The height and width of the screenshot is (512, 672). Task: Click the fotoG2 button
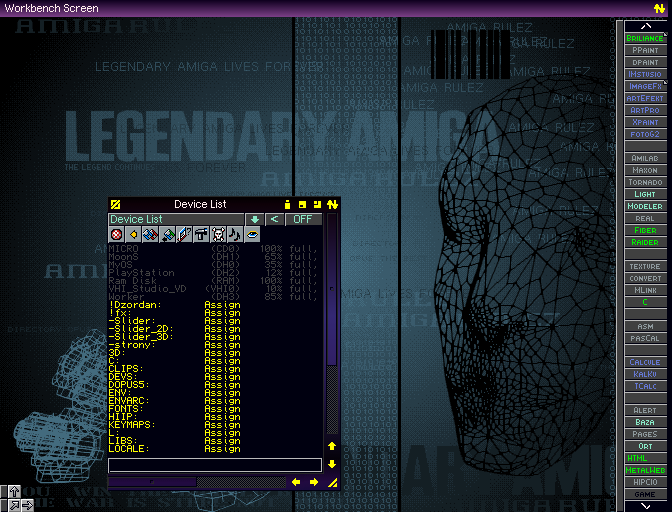pyautogui.click(x=645, y=134)
